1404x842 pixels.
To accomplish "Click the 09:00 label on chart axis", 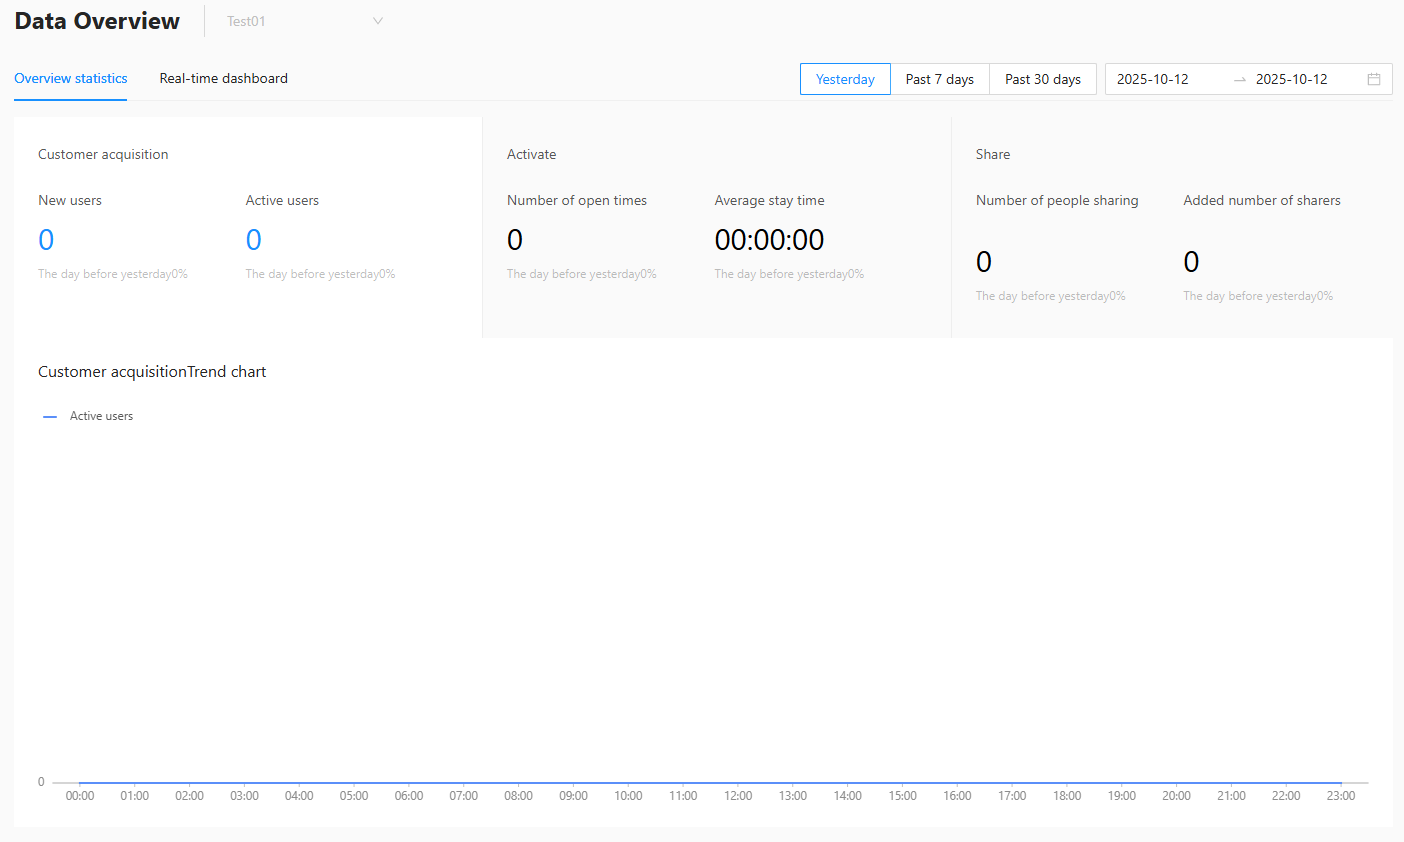I will pyautogui.click(x=574, y=796).
